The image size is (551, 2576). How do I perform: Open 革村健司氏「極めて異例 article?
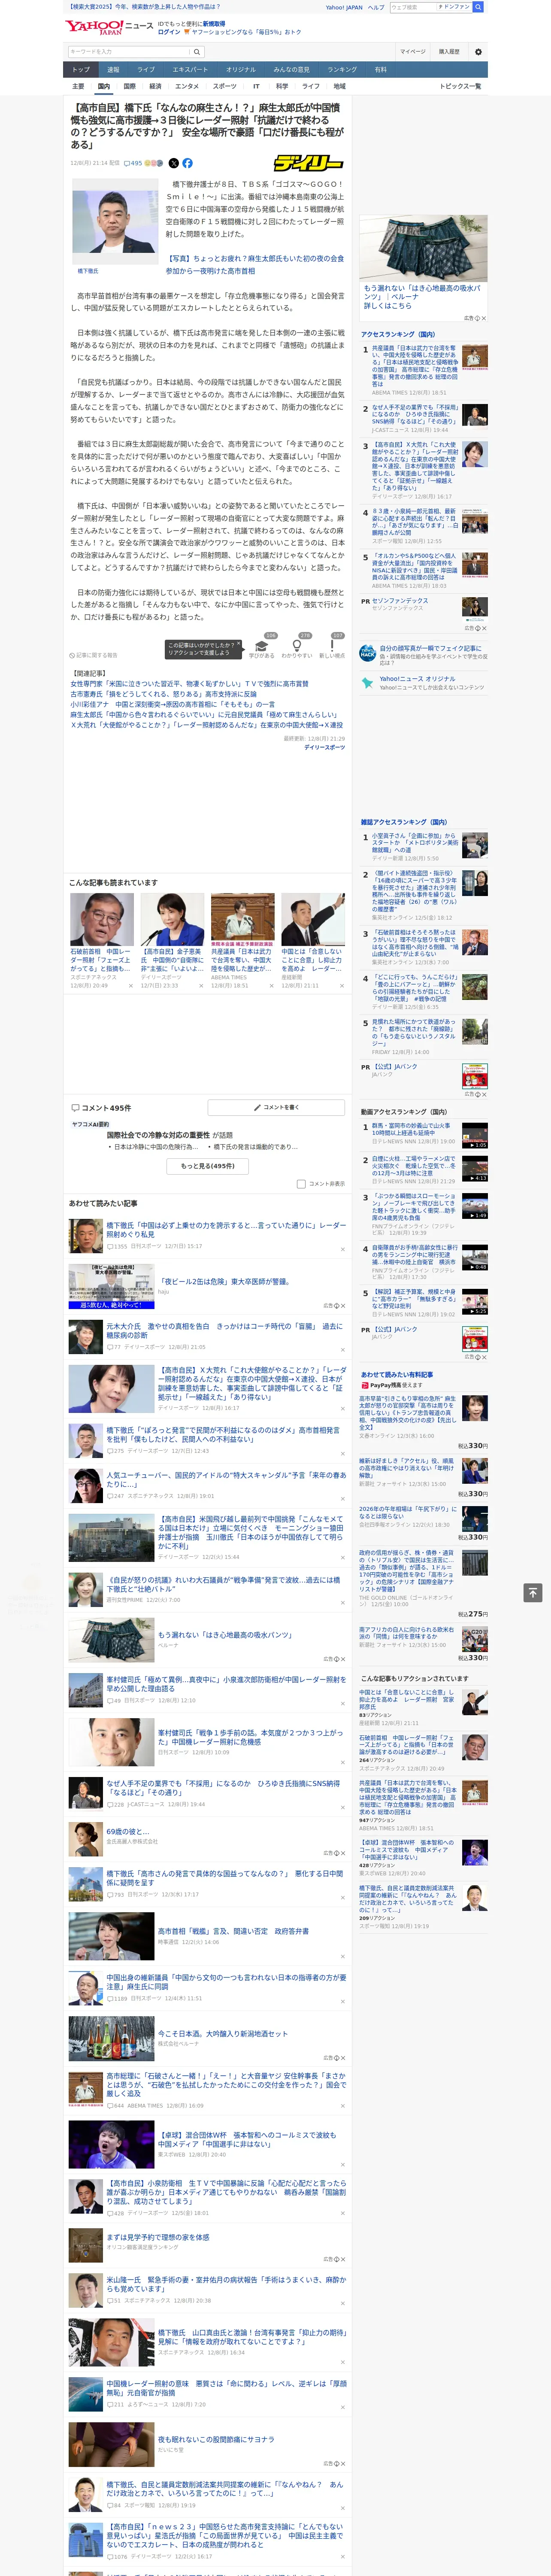pos(226,1684)
